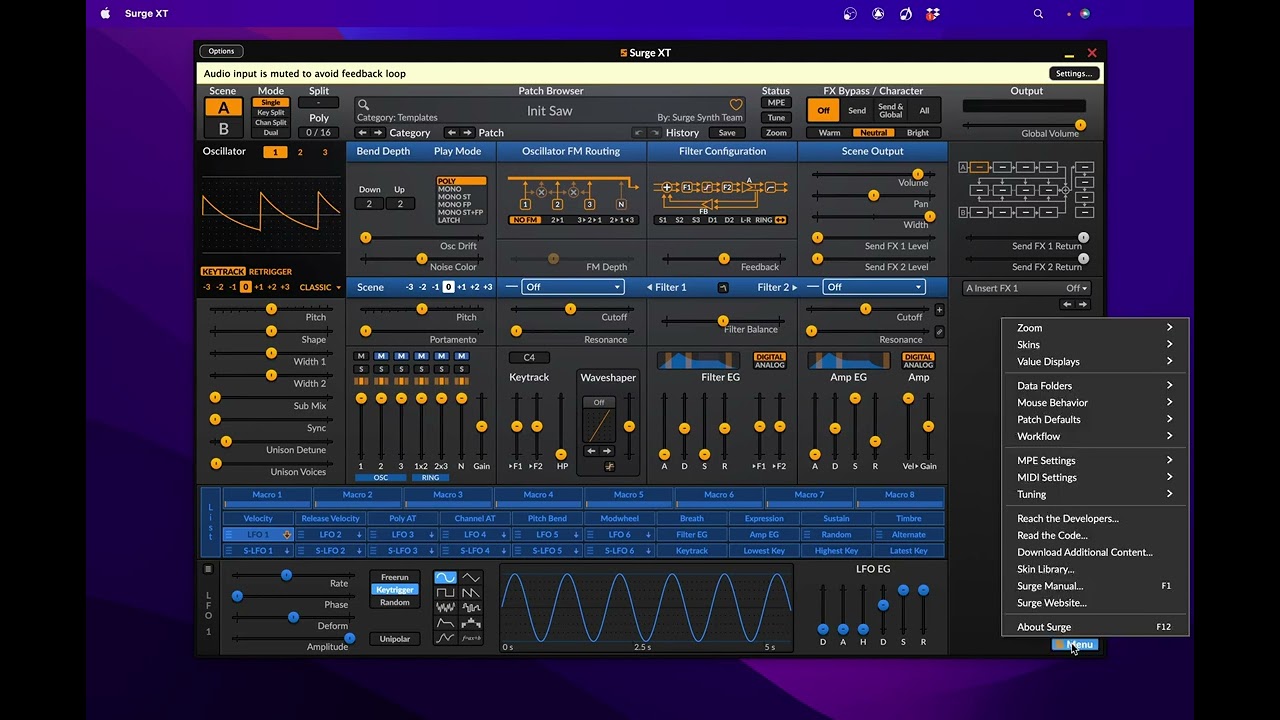Select the sample-and-hold LFO waveform icon
The image size is (1280, 720).
click(x=470, y=608)
